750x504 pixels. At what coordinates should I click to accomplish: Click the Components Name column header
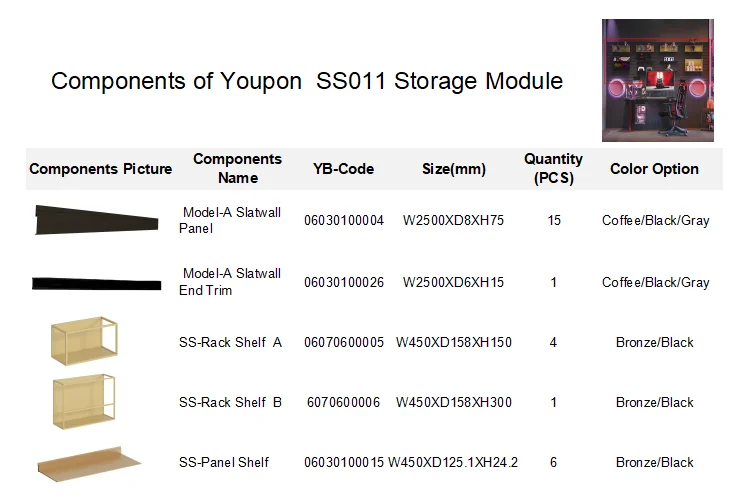click(x=238, y=169)
